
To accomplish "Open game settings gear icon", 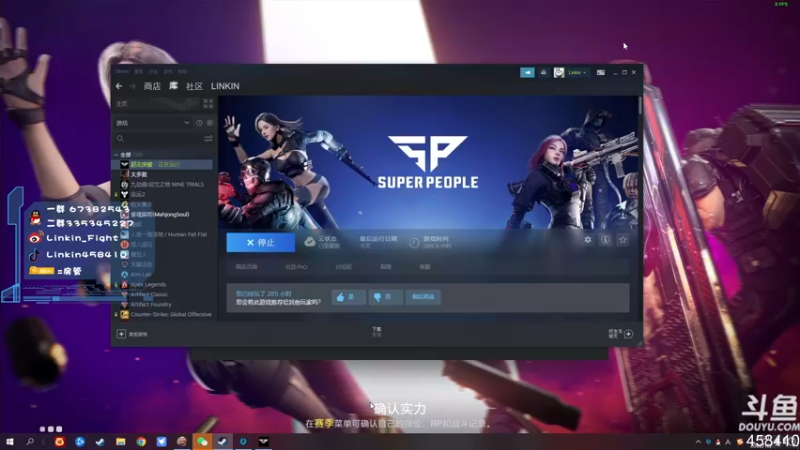I will coord(588,239).
